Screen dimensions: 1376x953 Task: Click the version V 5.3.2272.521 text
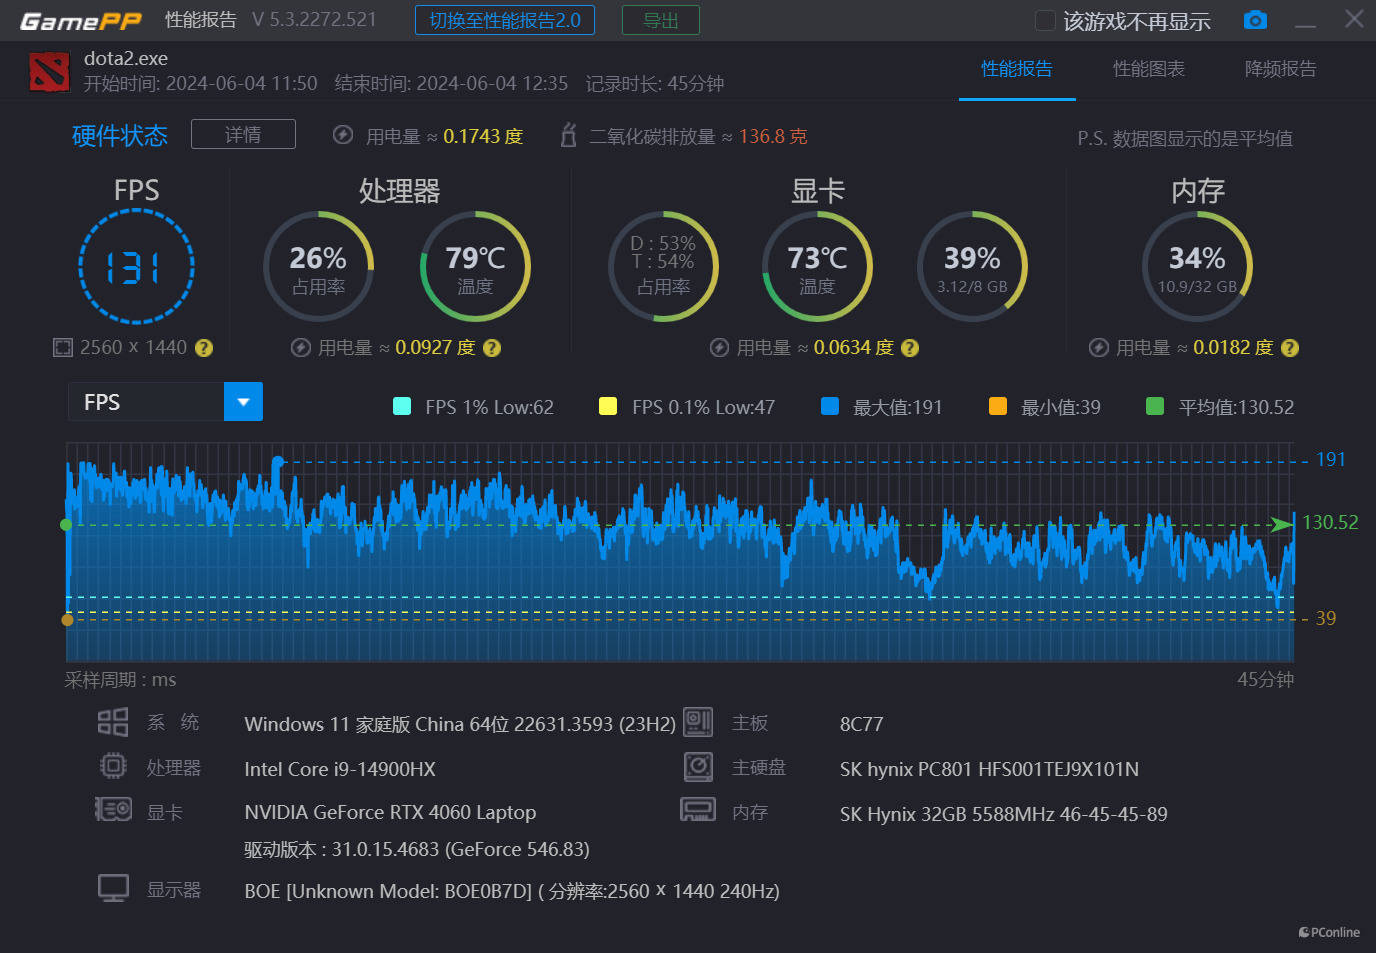pyautogui.click(x=314, y=20)
